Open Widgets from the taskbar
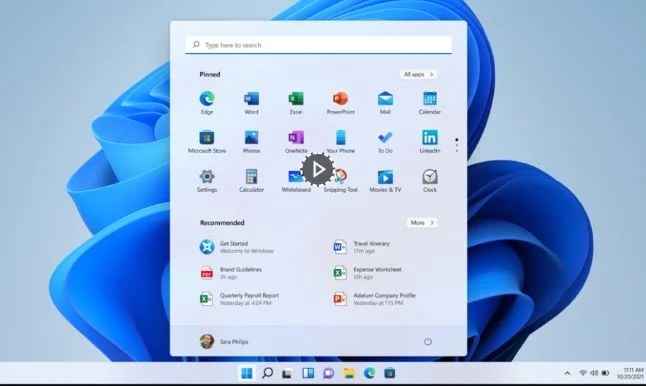The height and width of the screenshot is (386, 646). [308, 373]
